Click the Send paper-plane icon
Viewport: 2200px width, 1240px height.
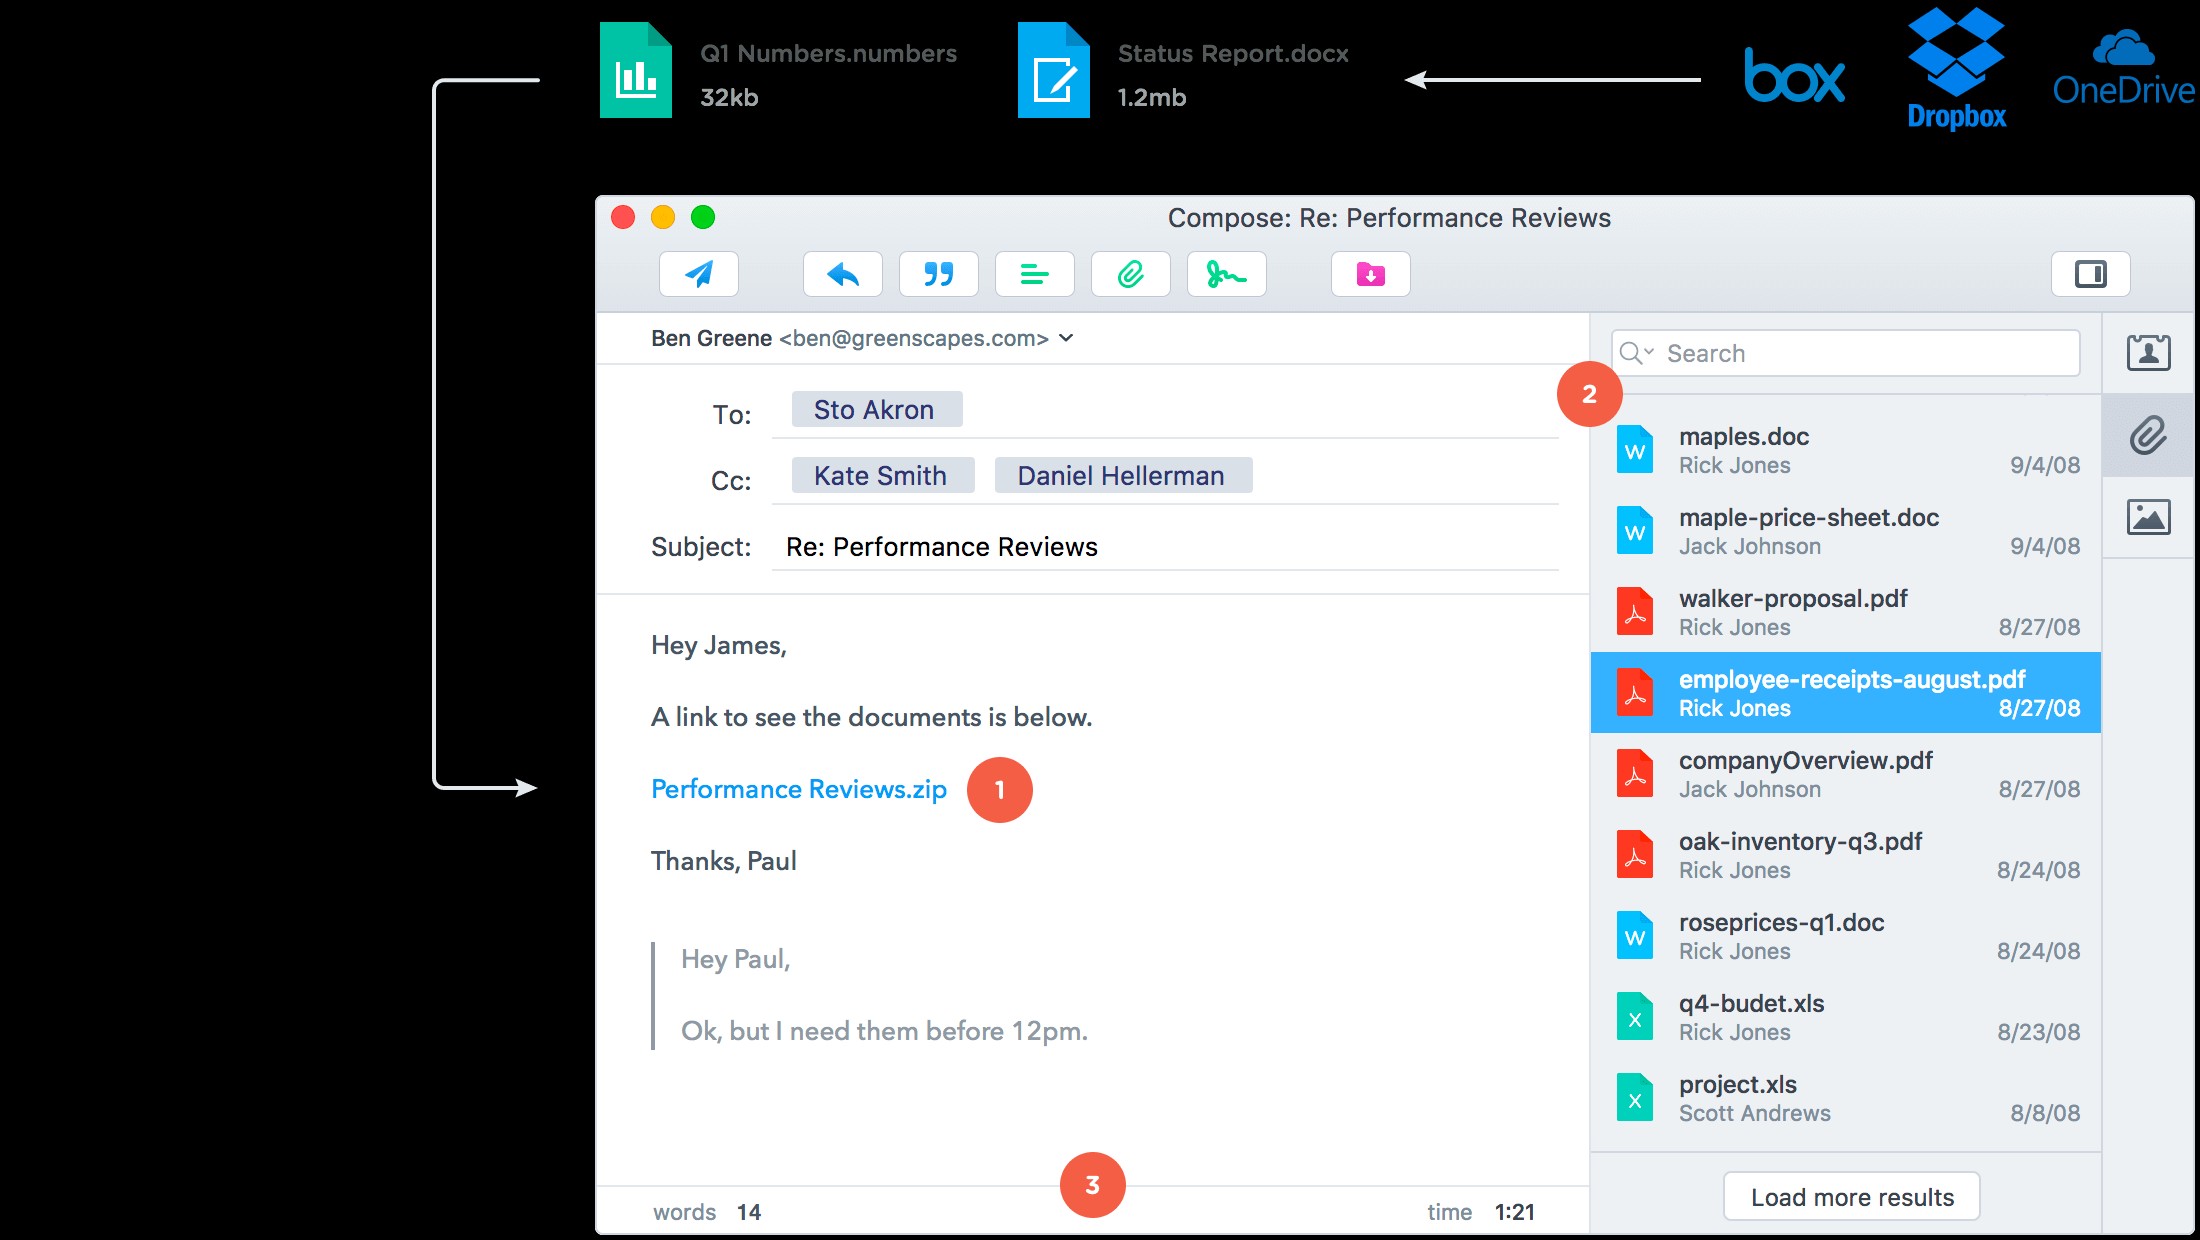[x=699, y=274]
